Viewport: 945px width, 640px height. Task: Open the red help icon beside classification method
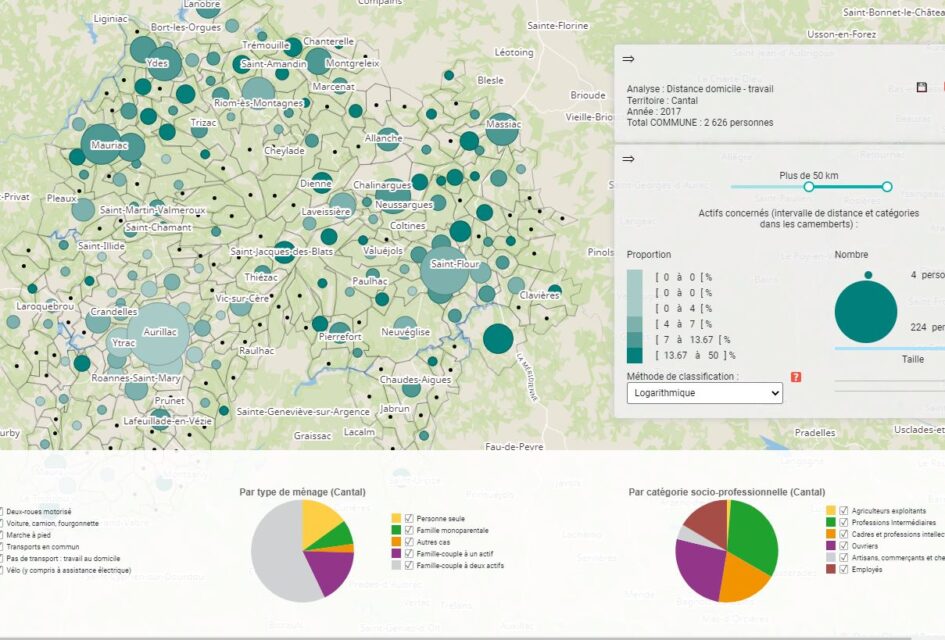[x=796, y=377]
